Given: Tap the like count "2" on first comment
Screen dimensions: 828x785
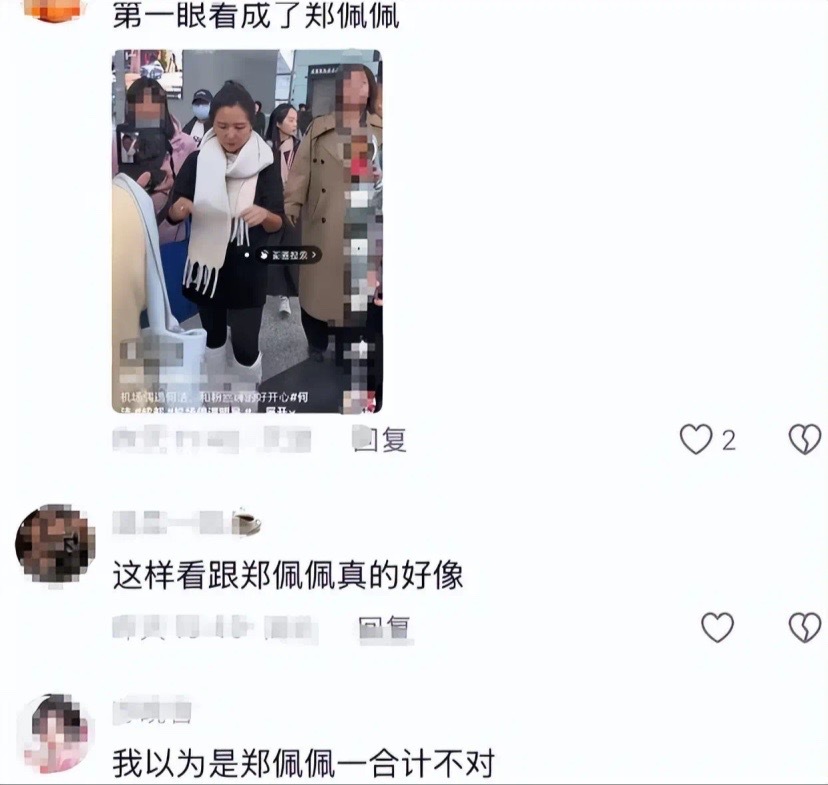Looking at the screenshot, I should tap(729, 440).
